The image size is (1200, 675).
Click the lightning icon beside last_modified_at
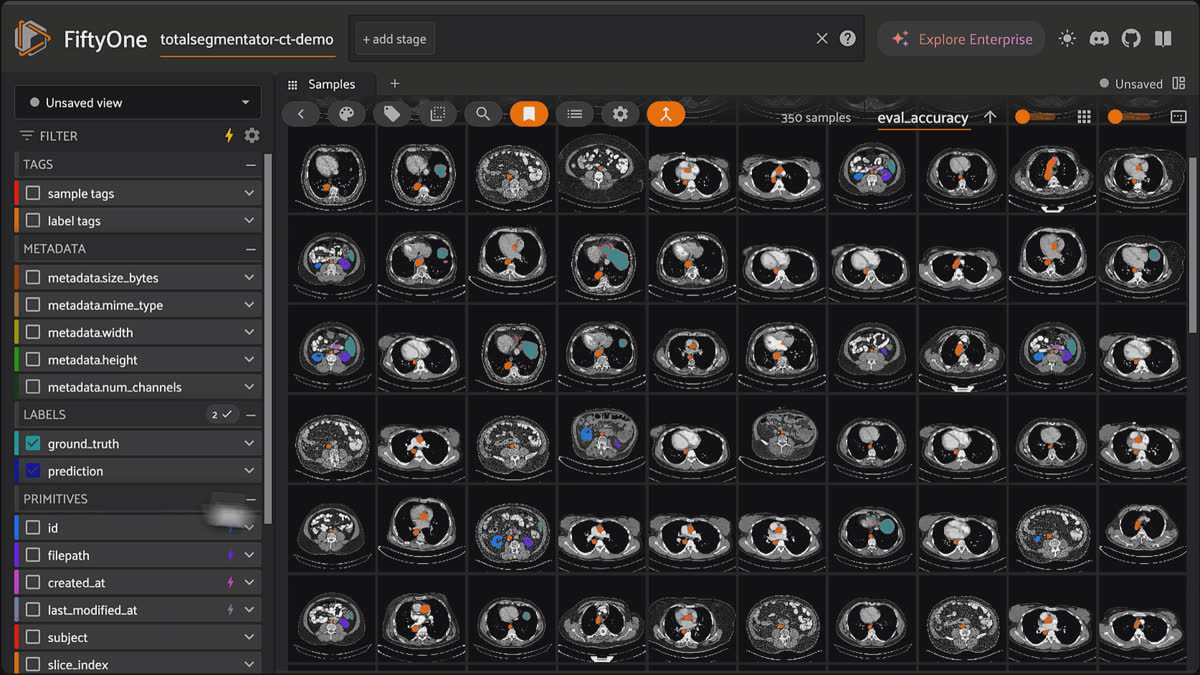click(x=230, y=610)
